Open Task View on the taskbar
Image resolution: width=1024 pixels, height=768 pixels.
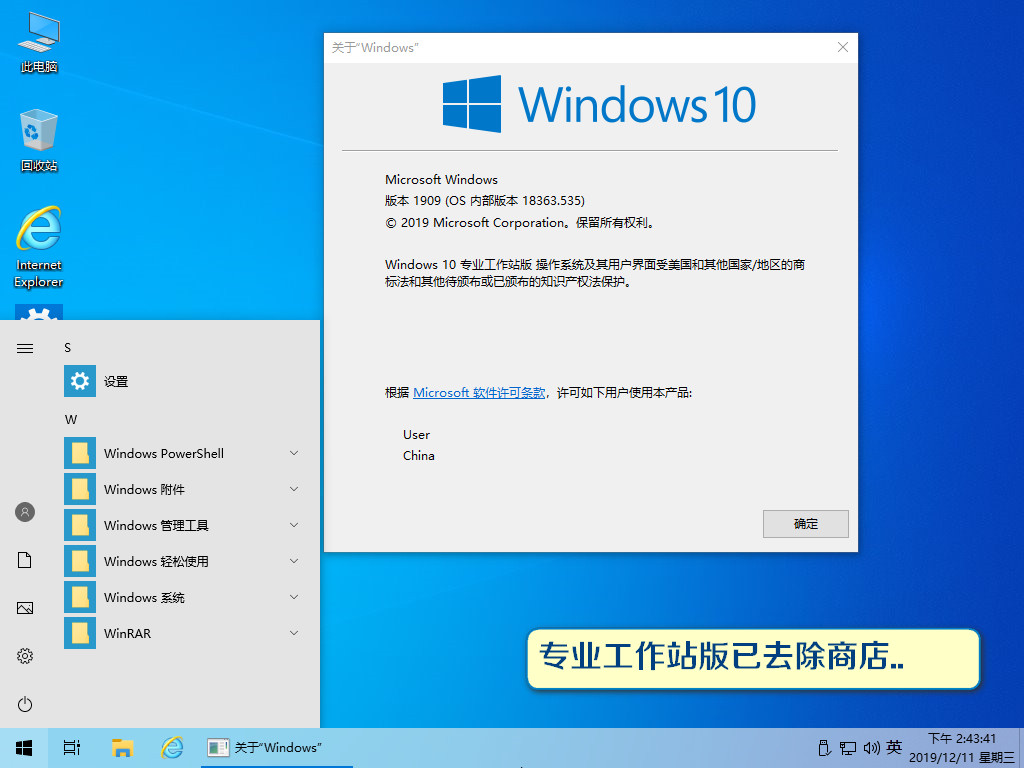coord(72,748)
